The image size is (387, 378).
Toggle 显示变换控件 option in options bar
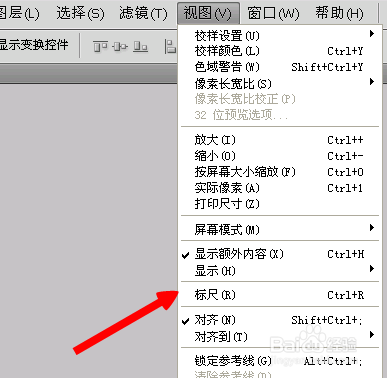34,45
